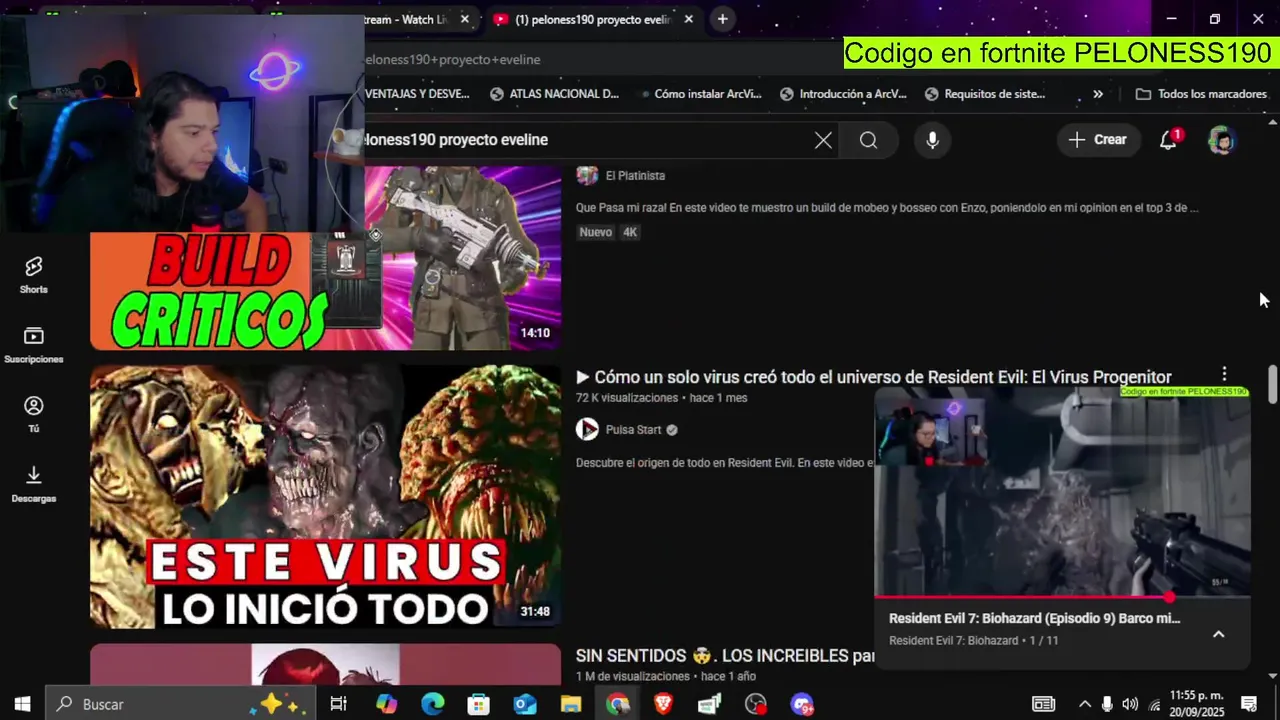The image size is (1280, 720).
Task: Open the volume control in the tray
Action: coord(1130,704)
